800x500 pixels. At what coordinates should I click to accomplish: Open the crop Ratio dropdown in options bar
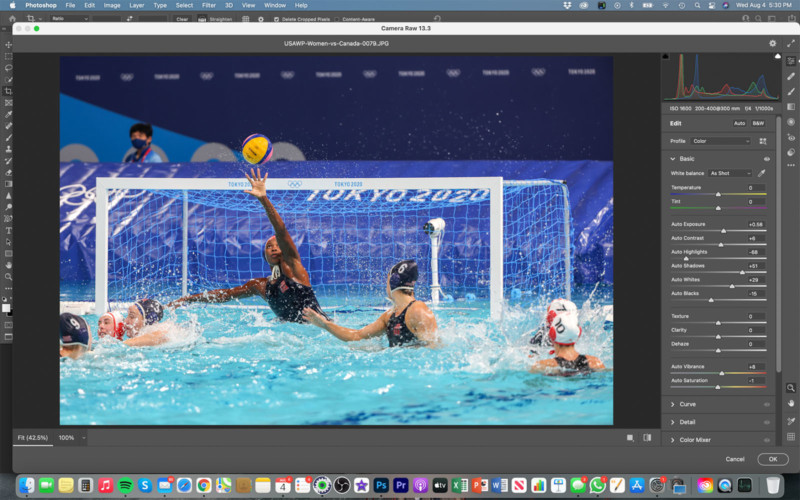[70, 18]
